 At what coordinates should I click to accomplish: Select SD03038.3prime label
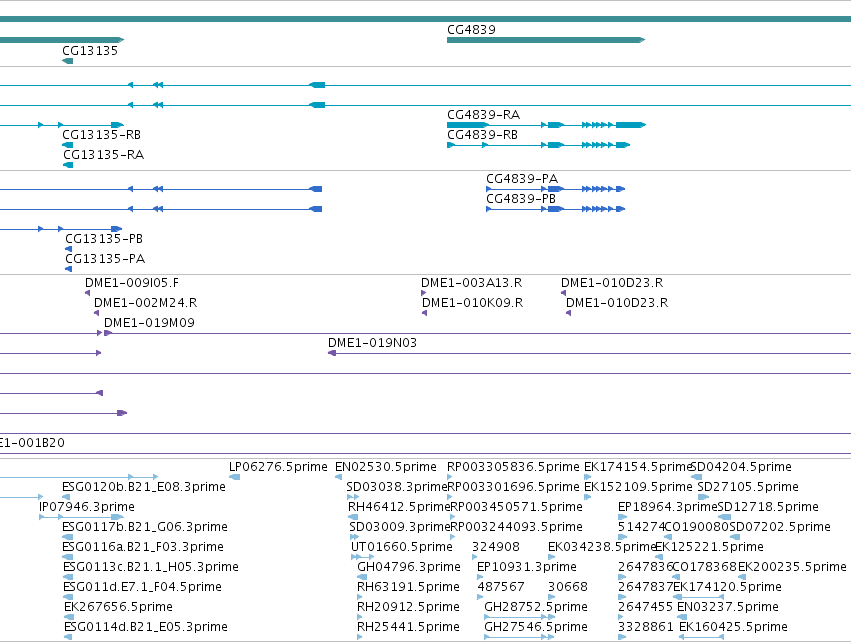pyautogui.click(x=397, y=487)
